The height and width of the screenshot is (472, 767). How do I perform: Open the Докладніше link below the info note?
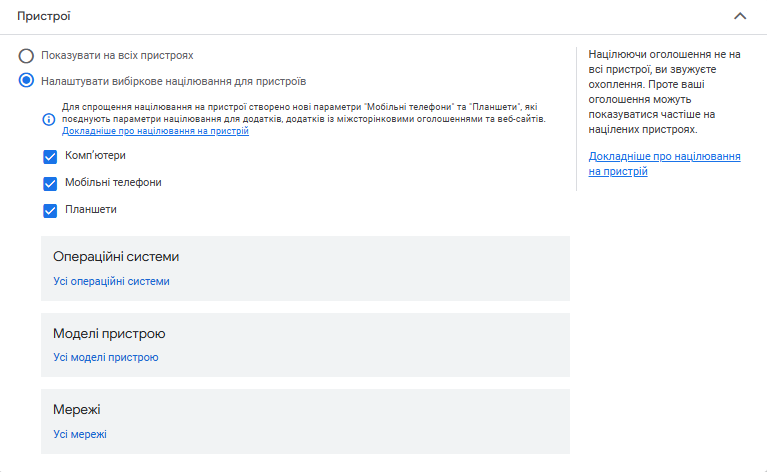click(x=155, y=131)
